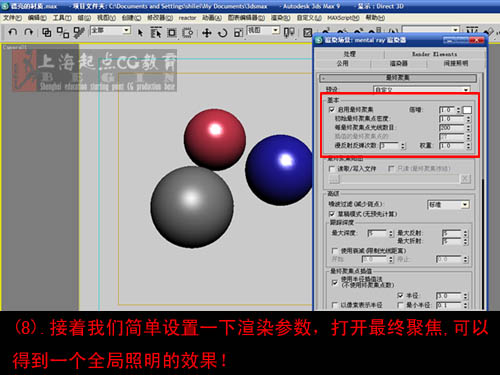Activate the Select Object arrow tool
The image size is (500, 375).
140,33
